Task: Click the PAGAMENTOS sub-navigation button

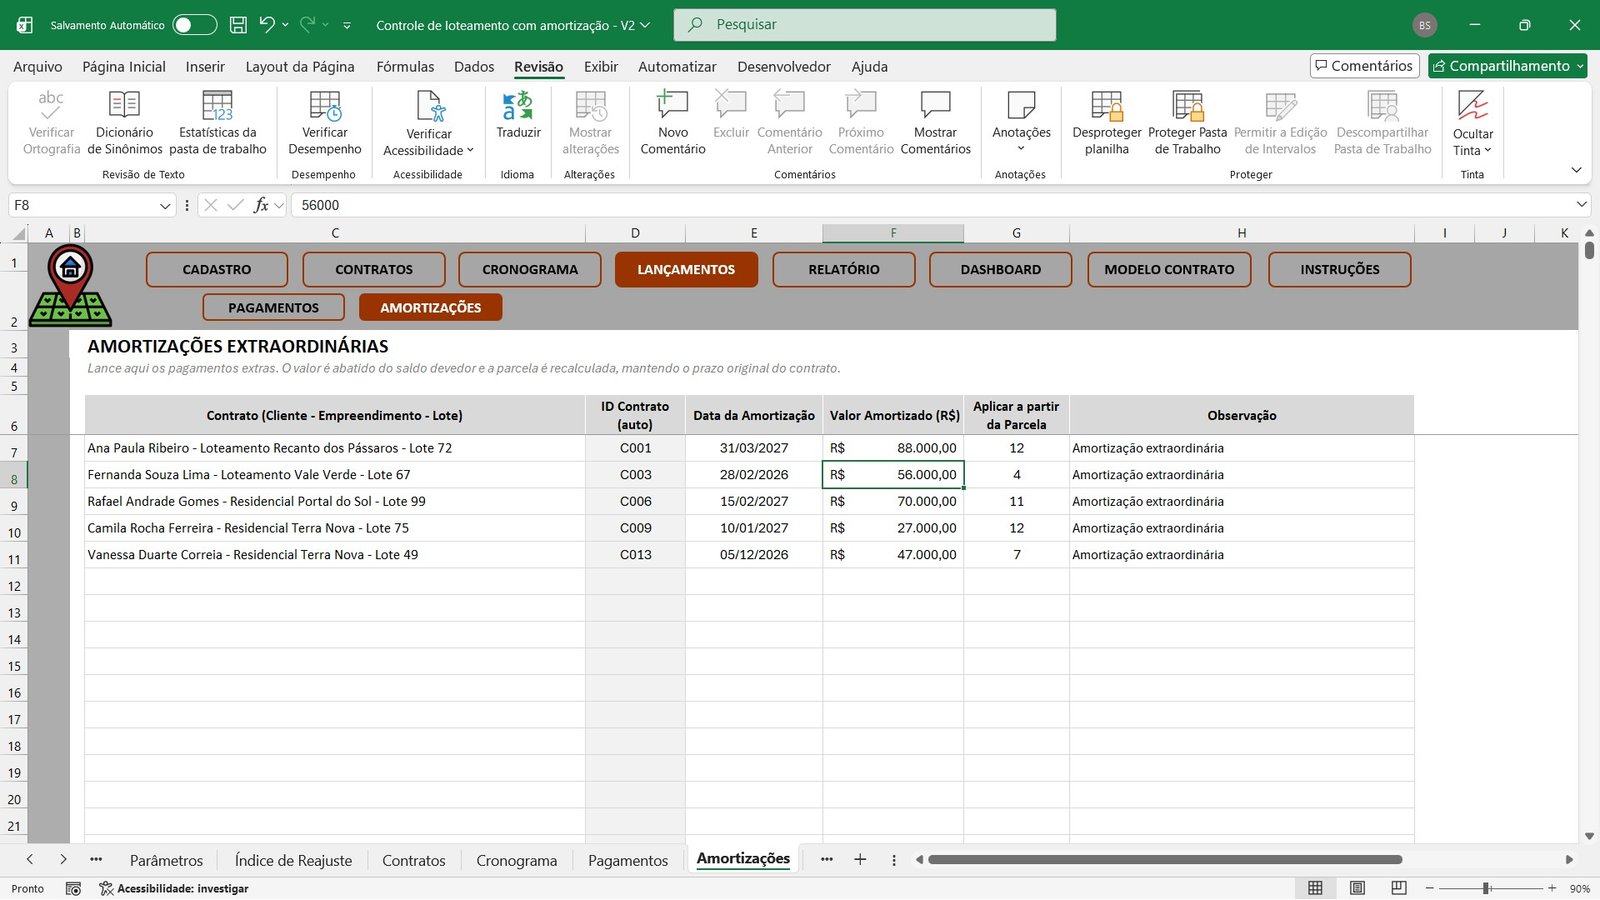Action: pyautogui.click(x=273, y=307)
